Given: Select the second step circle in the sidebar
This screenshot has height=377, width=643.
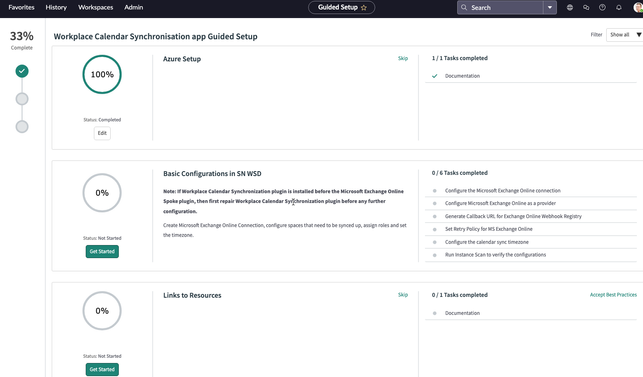Looking at the screenshot, I should (22, 99).
